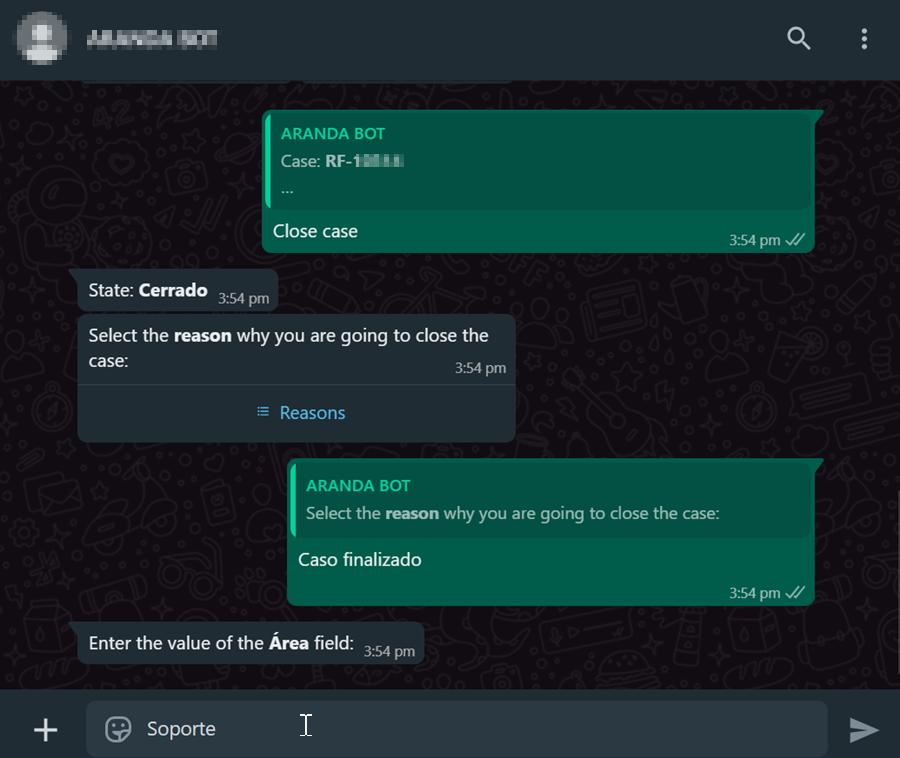Click double-check ticks on Close case message
The height and width of the screenshot is (758, 900).
[796, 240]
